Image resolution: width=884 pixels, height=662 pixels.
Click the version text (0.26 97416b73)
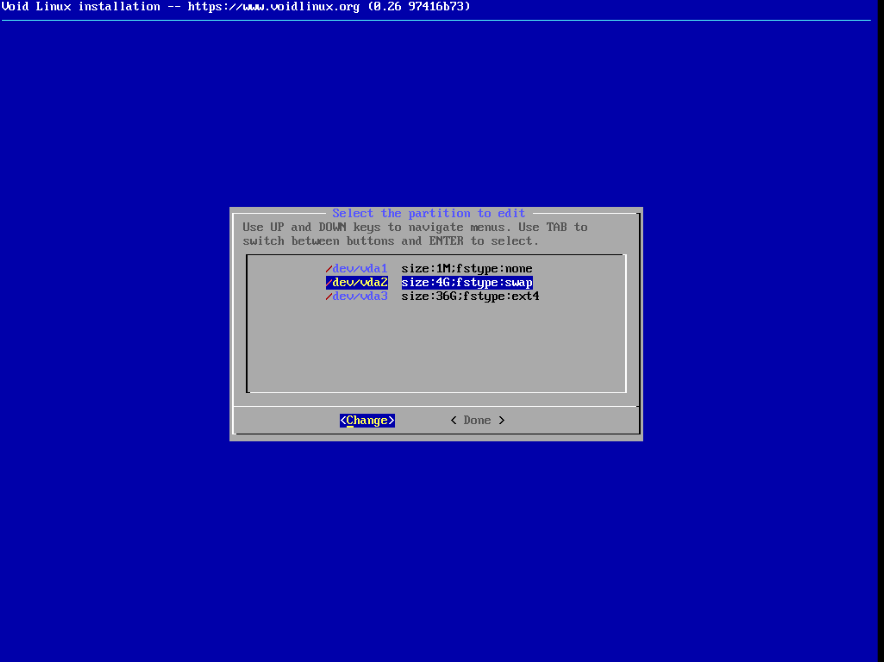click(x=415, y=6)
